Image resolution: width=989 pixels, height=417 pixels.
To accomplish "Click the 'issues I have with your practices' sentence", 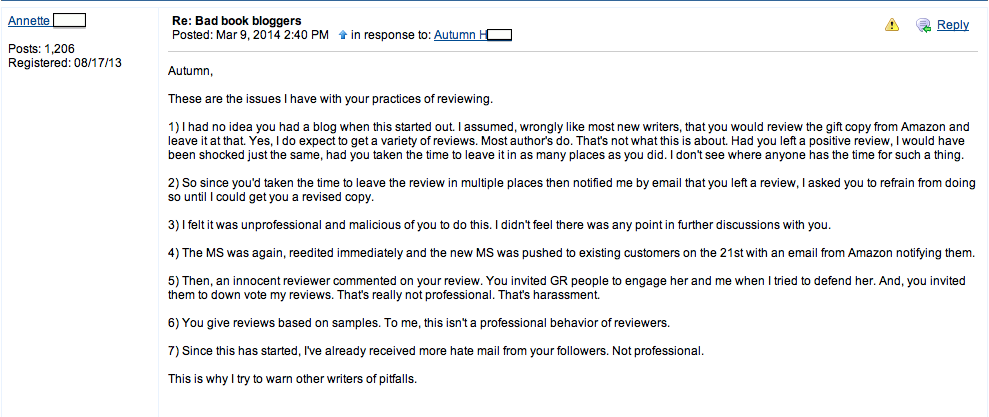I will click(x=335, y=99).
